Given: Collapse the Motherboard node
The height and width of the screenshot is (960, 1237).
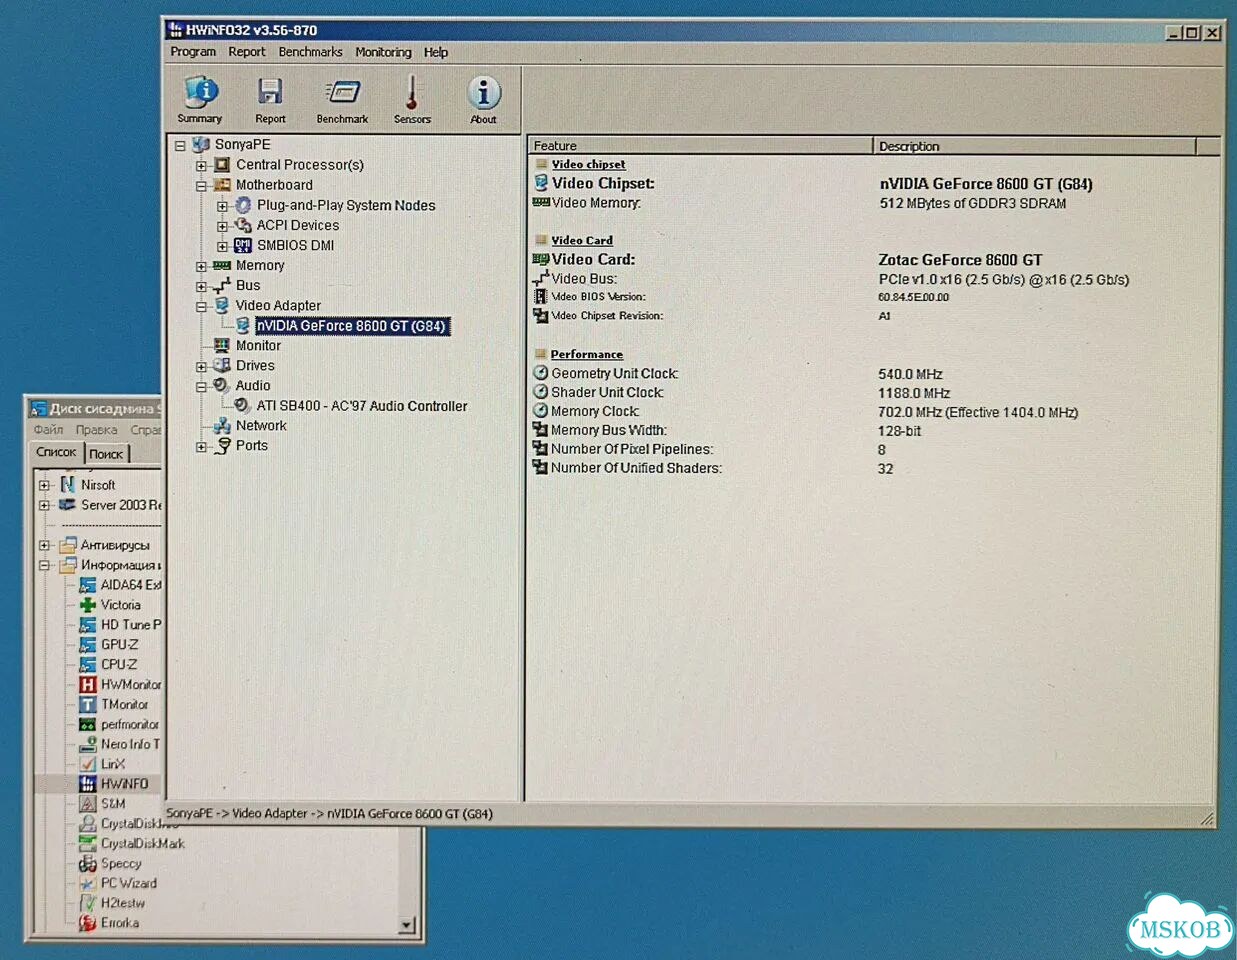Looking at the screenshot, I should tap(201, 186).
